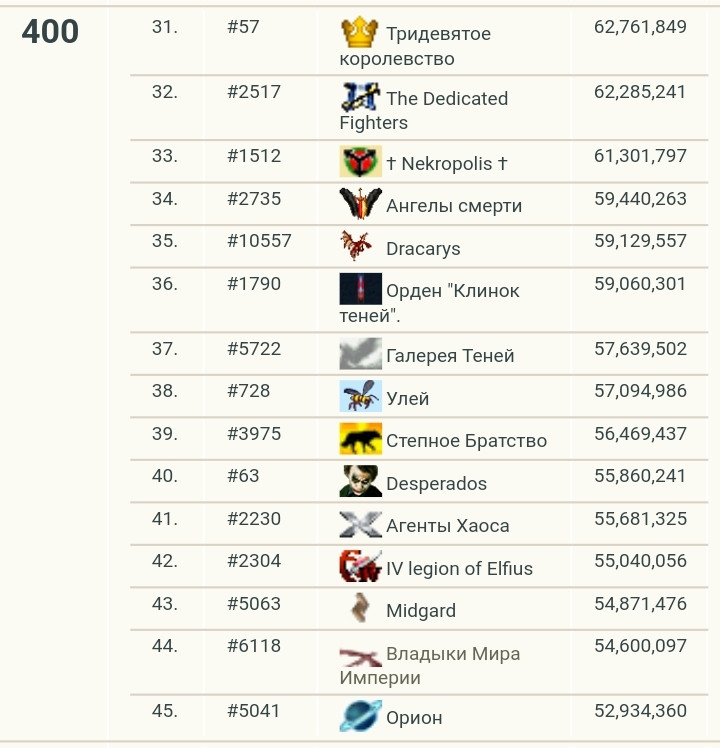The height and width of the screenshot is (748, 720).
Task: Click the Midgard clan emblem icon
Action: [360, 609]
